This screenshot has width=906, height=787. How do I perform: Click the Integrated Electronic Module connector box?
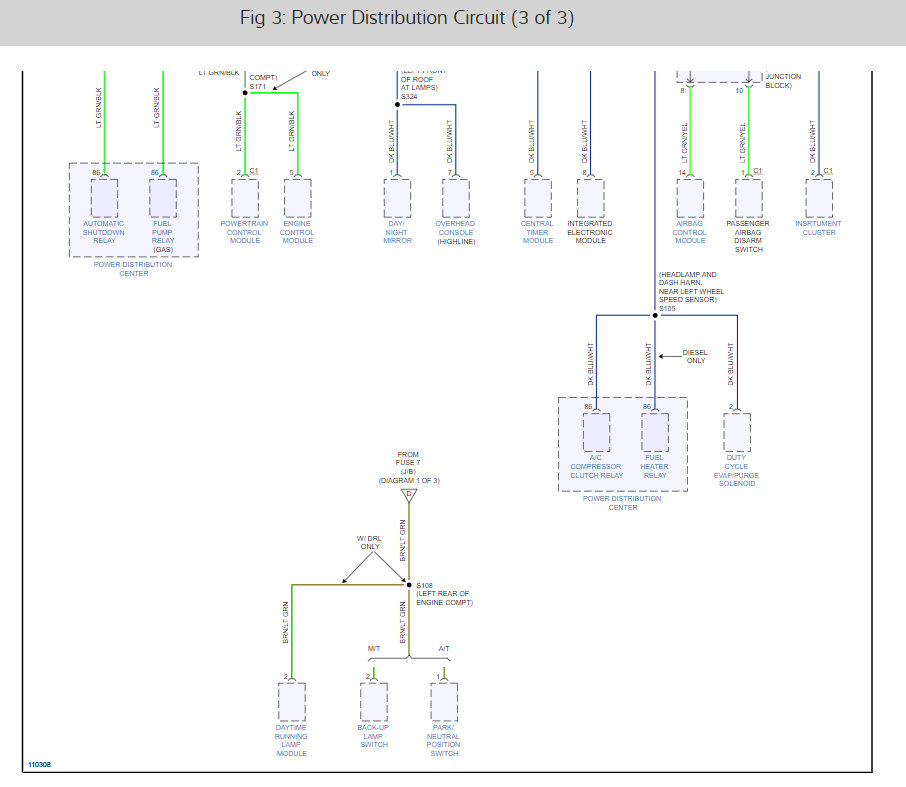(x=591, y=198)
